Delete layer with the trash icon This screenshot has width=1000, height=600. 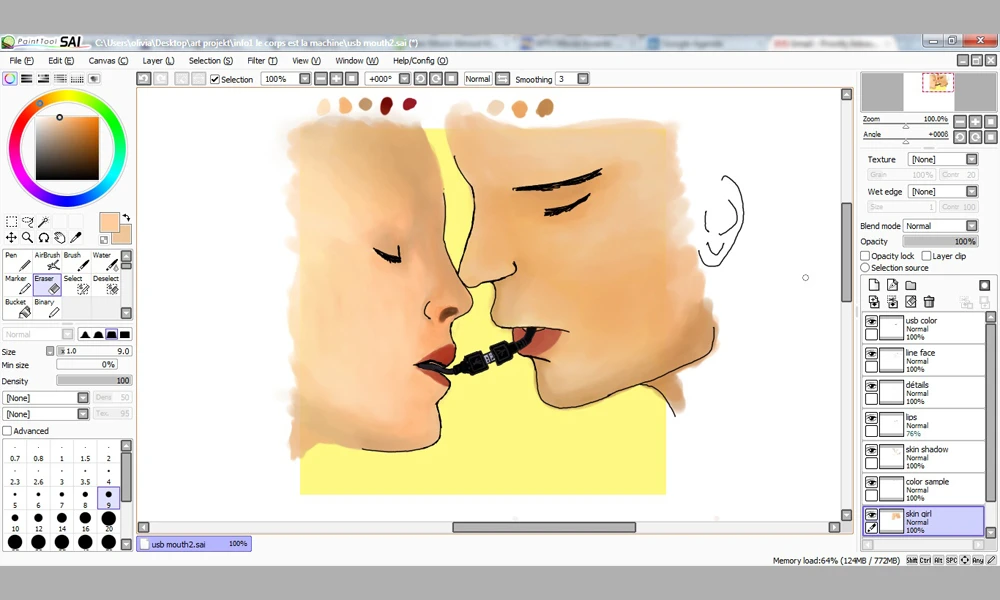point(929,301)
